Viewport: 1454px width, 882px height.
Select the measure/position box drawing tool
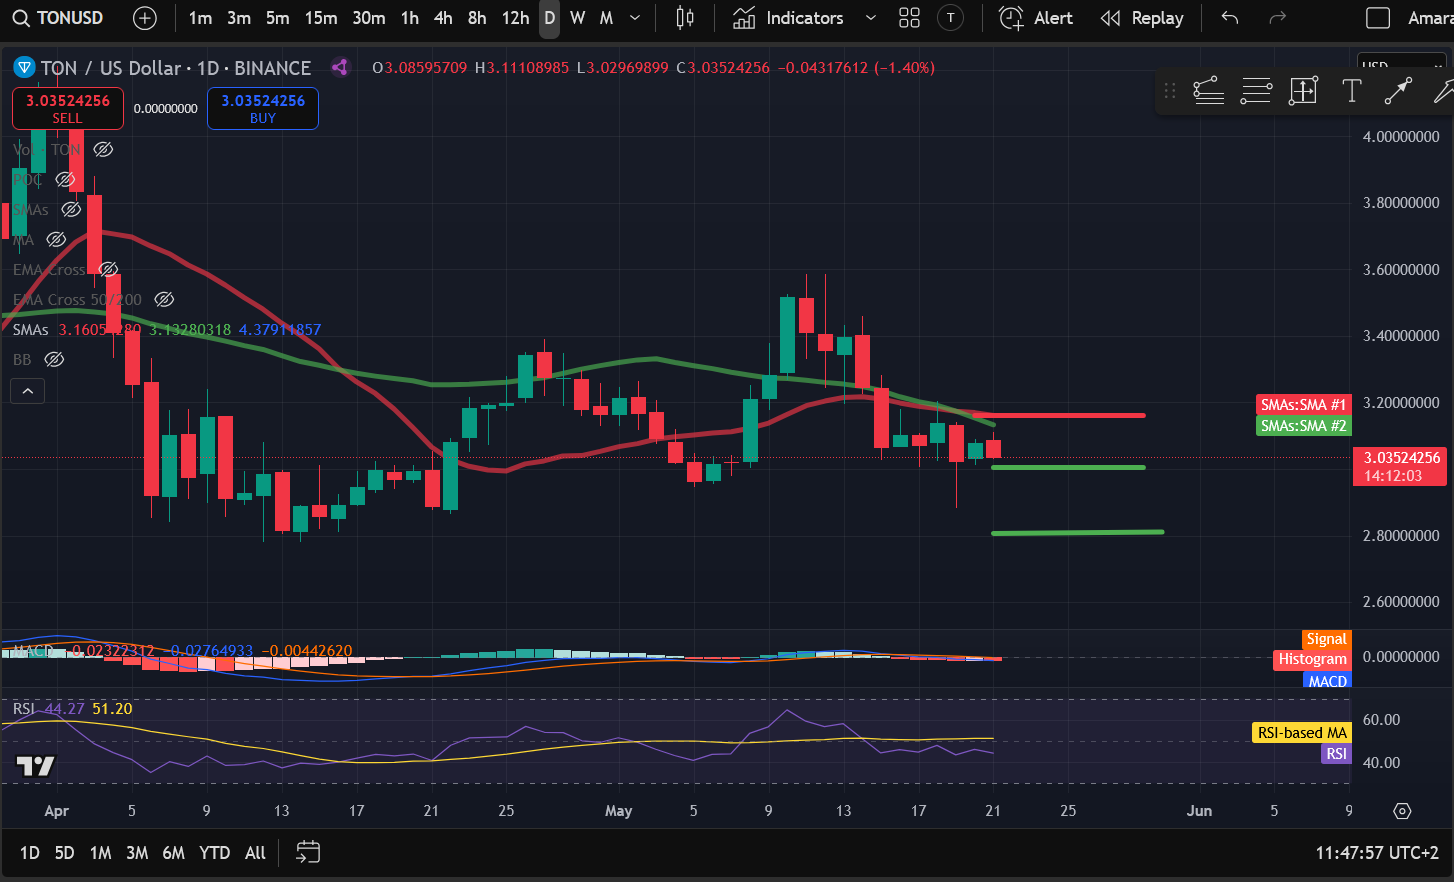click(1303, 91)
